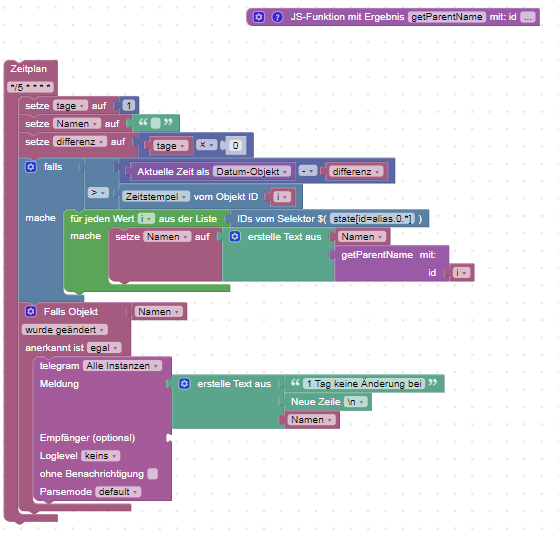
Task: Open the egal acknowledged dropdown
Action: click(104, 348)
